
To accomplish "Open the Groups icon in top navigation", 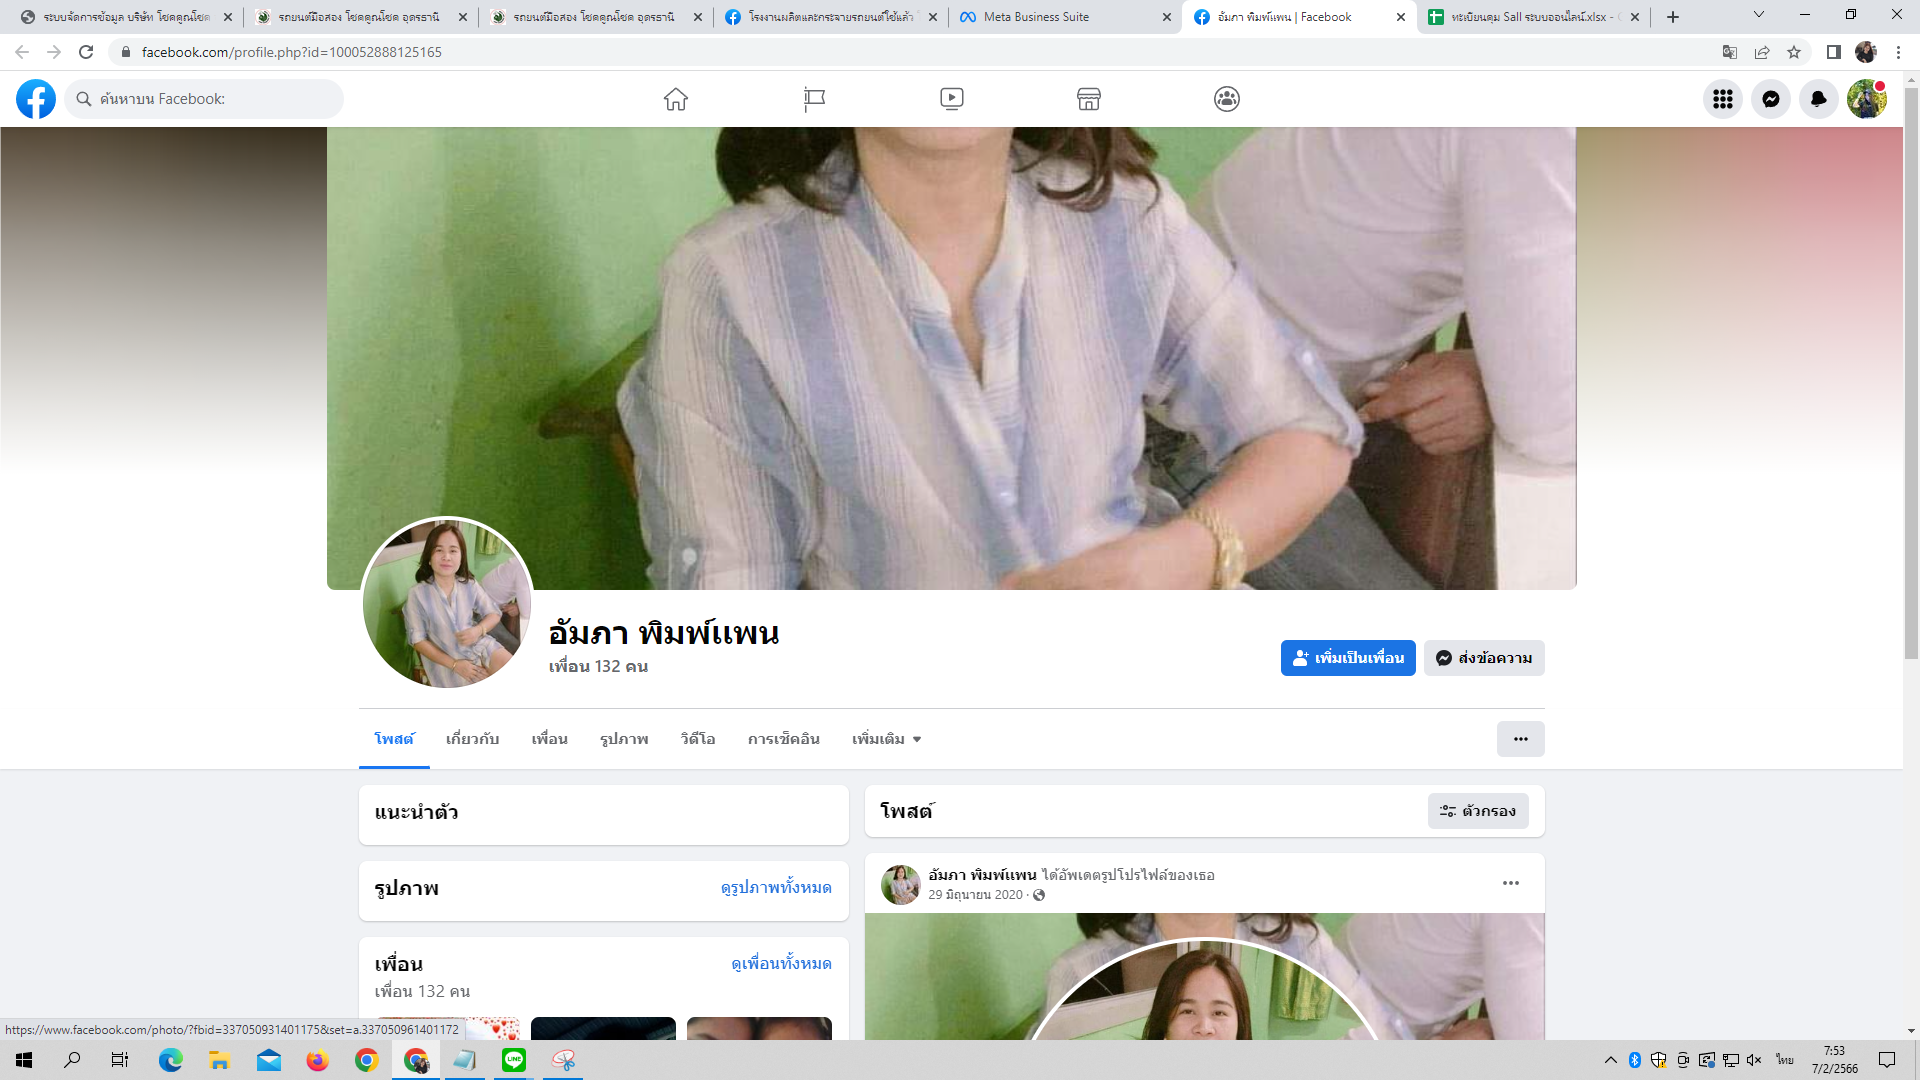I will coord(1227,99).
